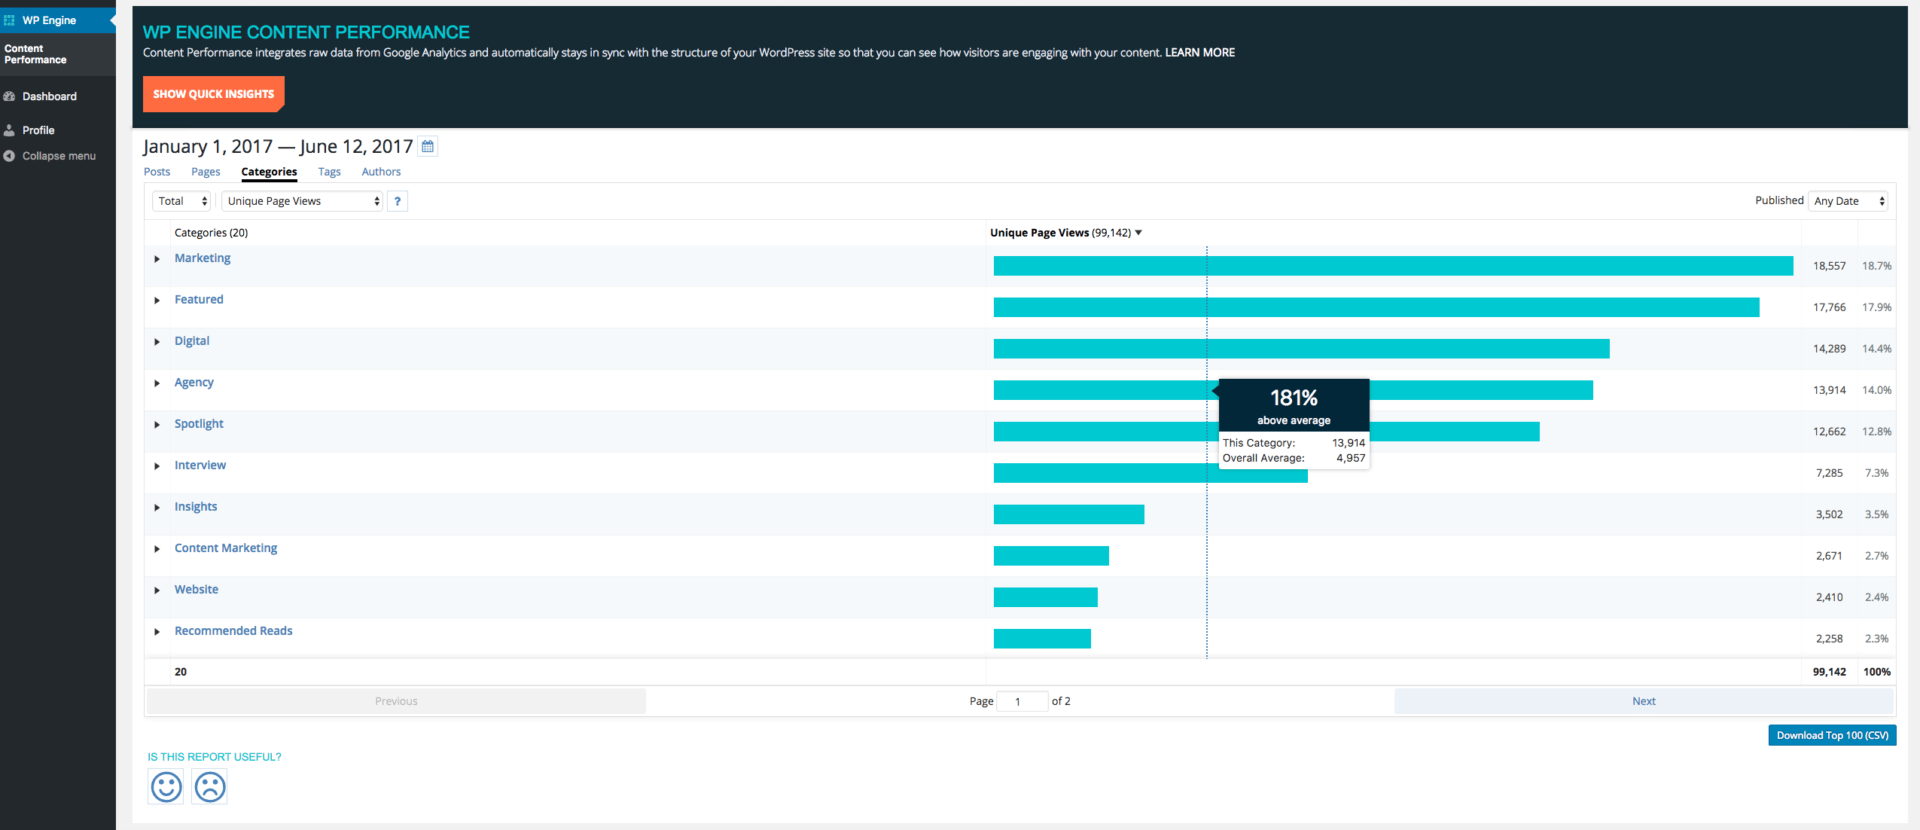Expand the Spotlight category row

tap(157, 425)
